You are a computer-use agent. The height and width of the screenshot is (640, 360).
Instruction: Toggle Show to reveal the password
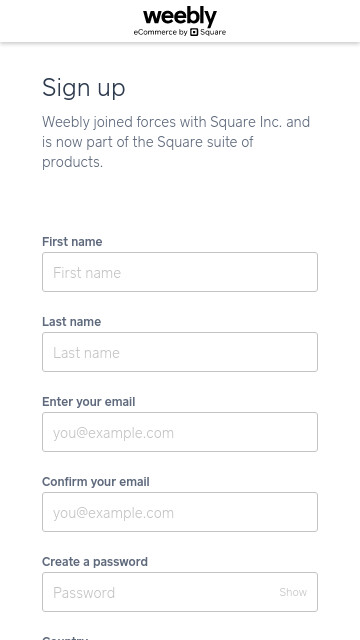click(x=293, y=592)
